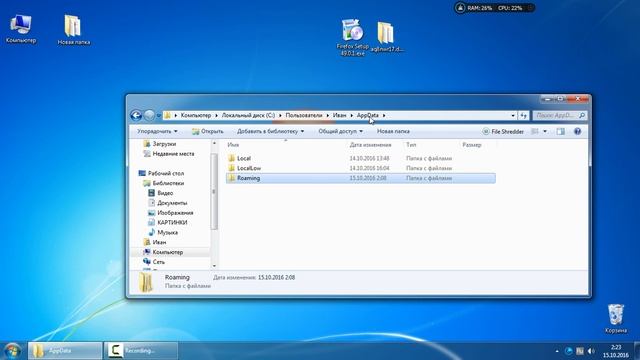
Task: Click the AppData breadcrumb segment
Action: (367, 116)
